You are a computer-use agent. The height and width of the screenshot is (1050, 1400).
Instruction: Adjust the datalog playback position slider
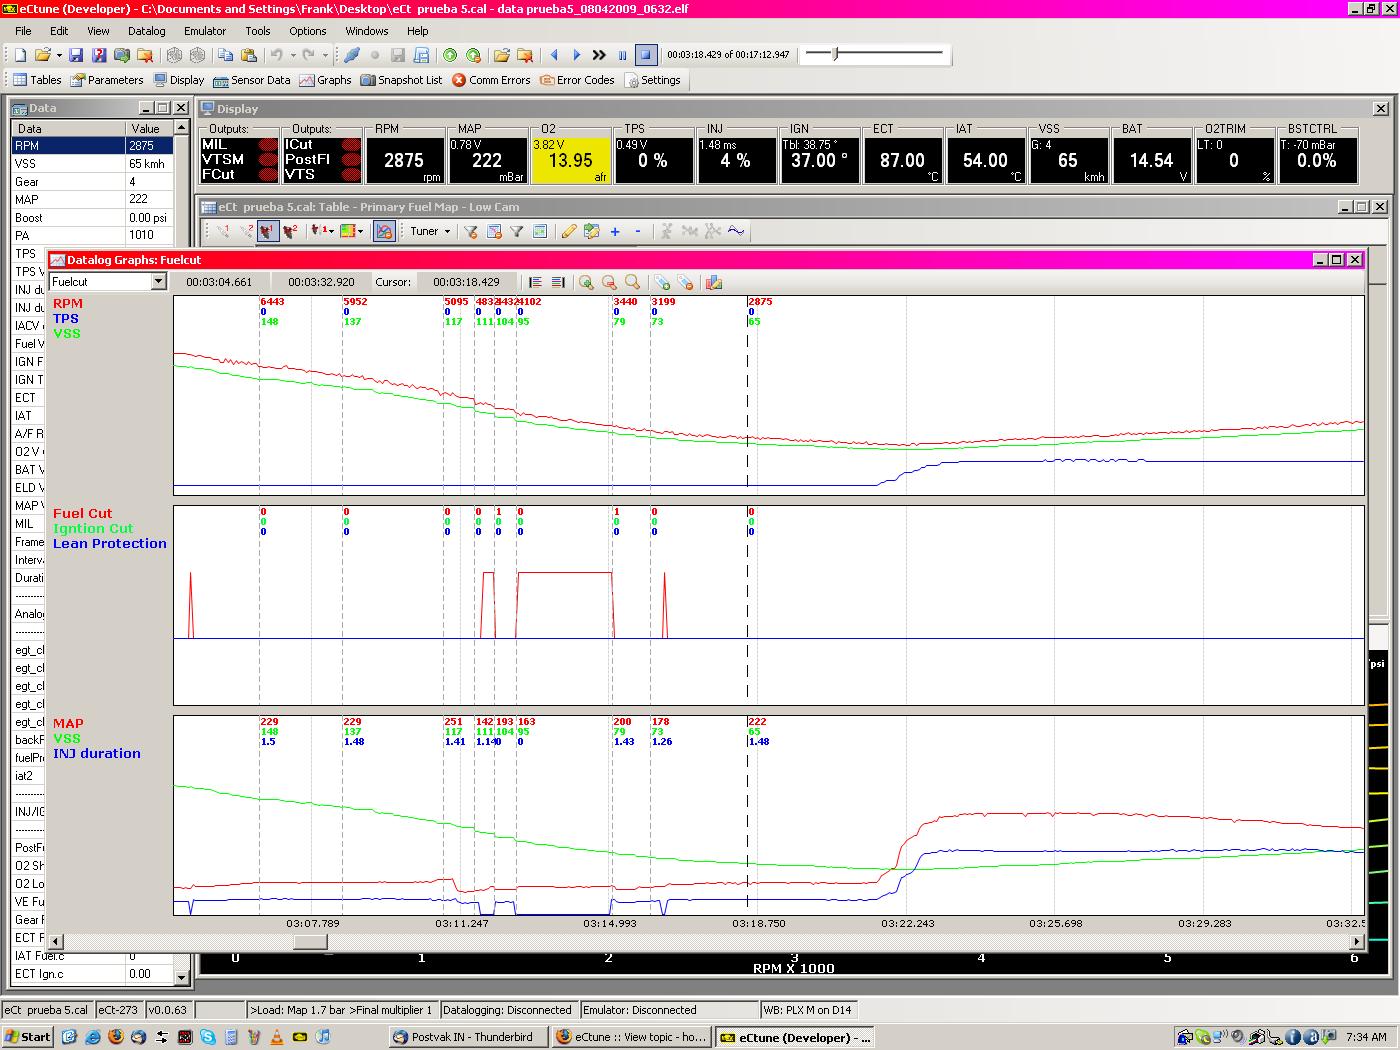tap(835, 54)
